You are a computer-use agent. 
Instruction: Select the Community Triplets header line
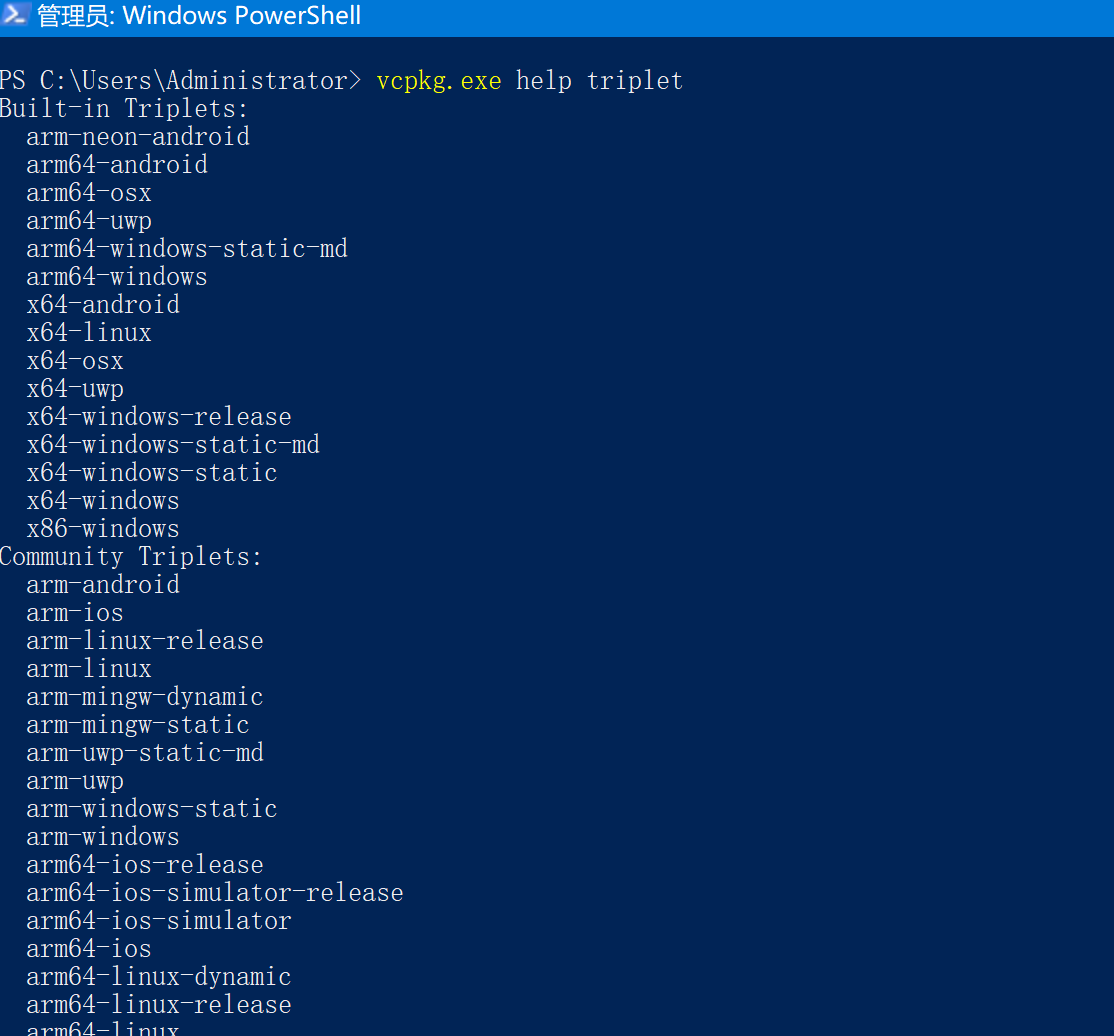tap(131, 556)
